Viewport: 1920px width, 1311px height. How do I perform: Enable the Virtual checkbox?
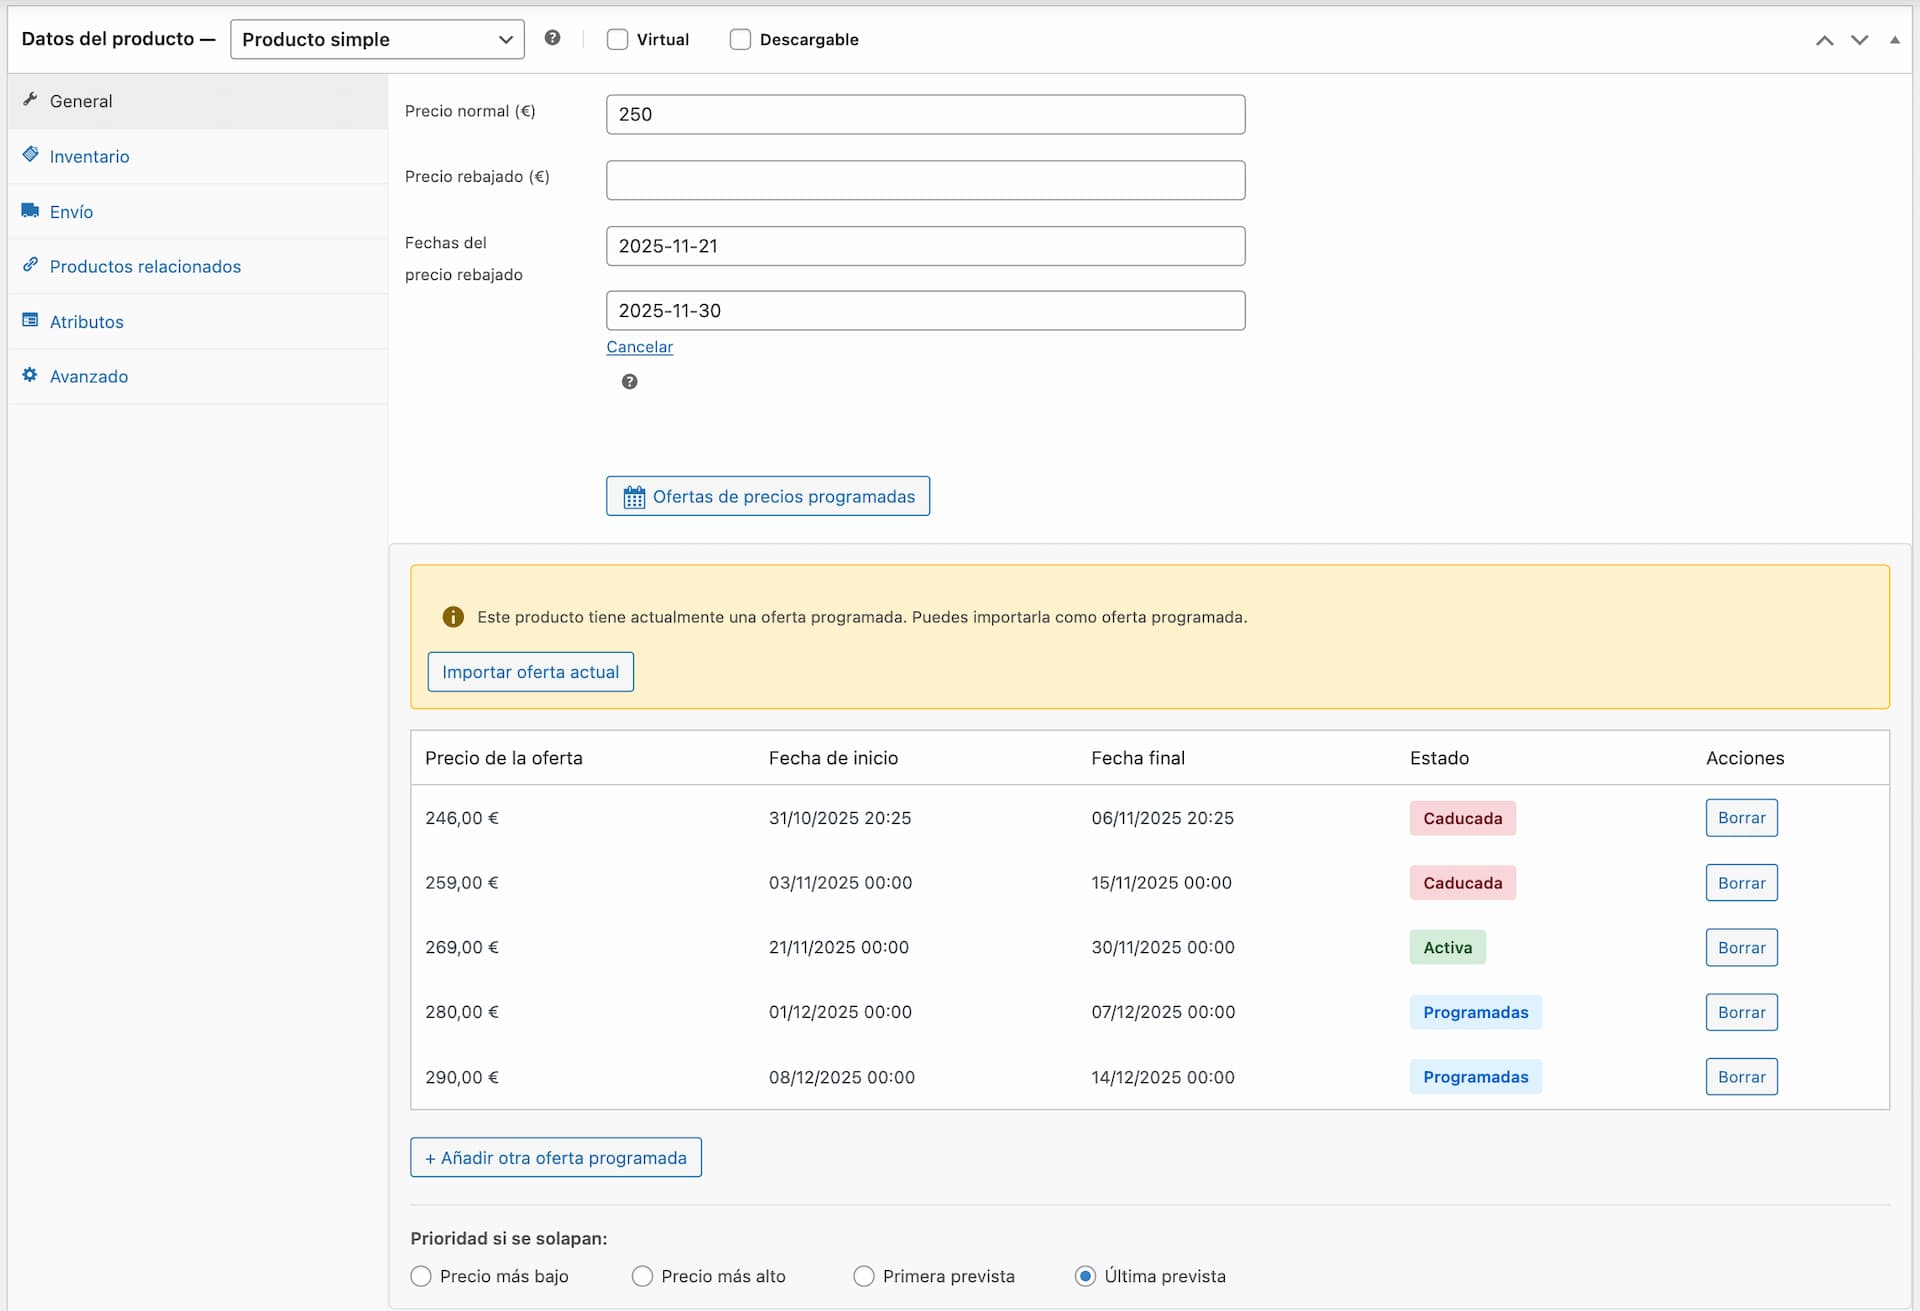pos(617,39)
